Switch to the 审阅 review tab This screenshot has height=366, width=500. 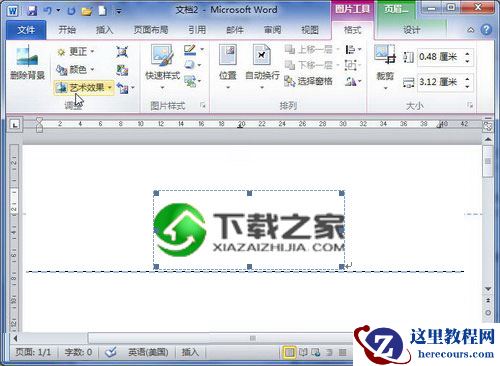[x=272, y=30]
